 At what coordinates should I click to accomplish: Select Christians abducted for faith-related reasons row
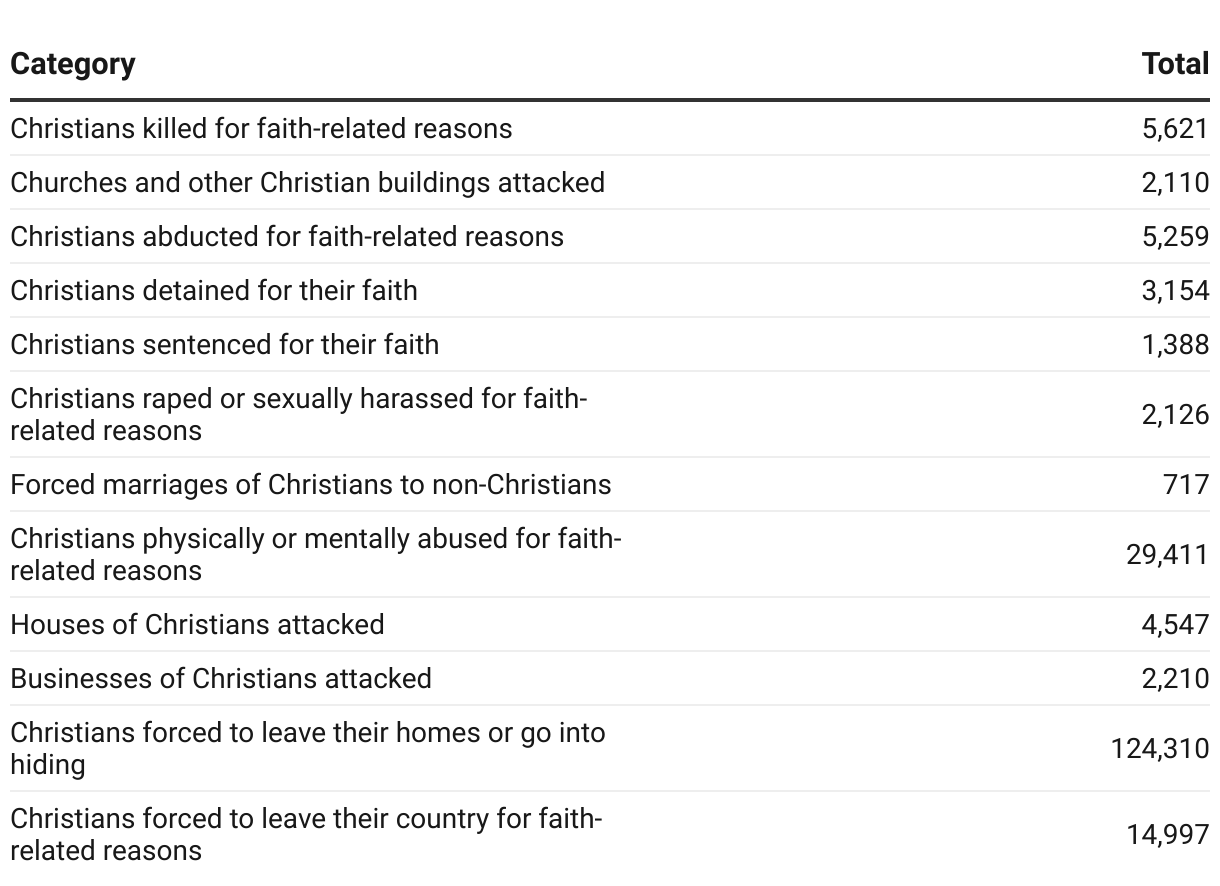click(x=610, y=236)
